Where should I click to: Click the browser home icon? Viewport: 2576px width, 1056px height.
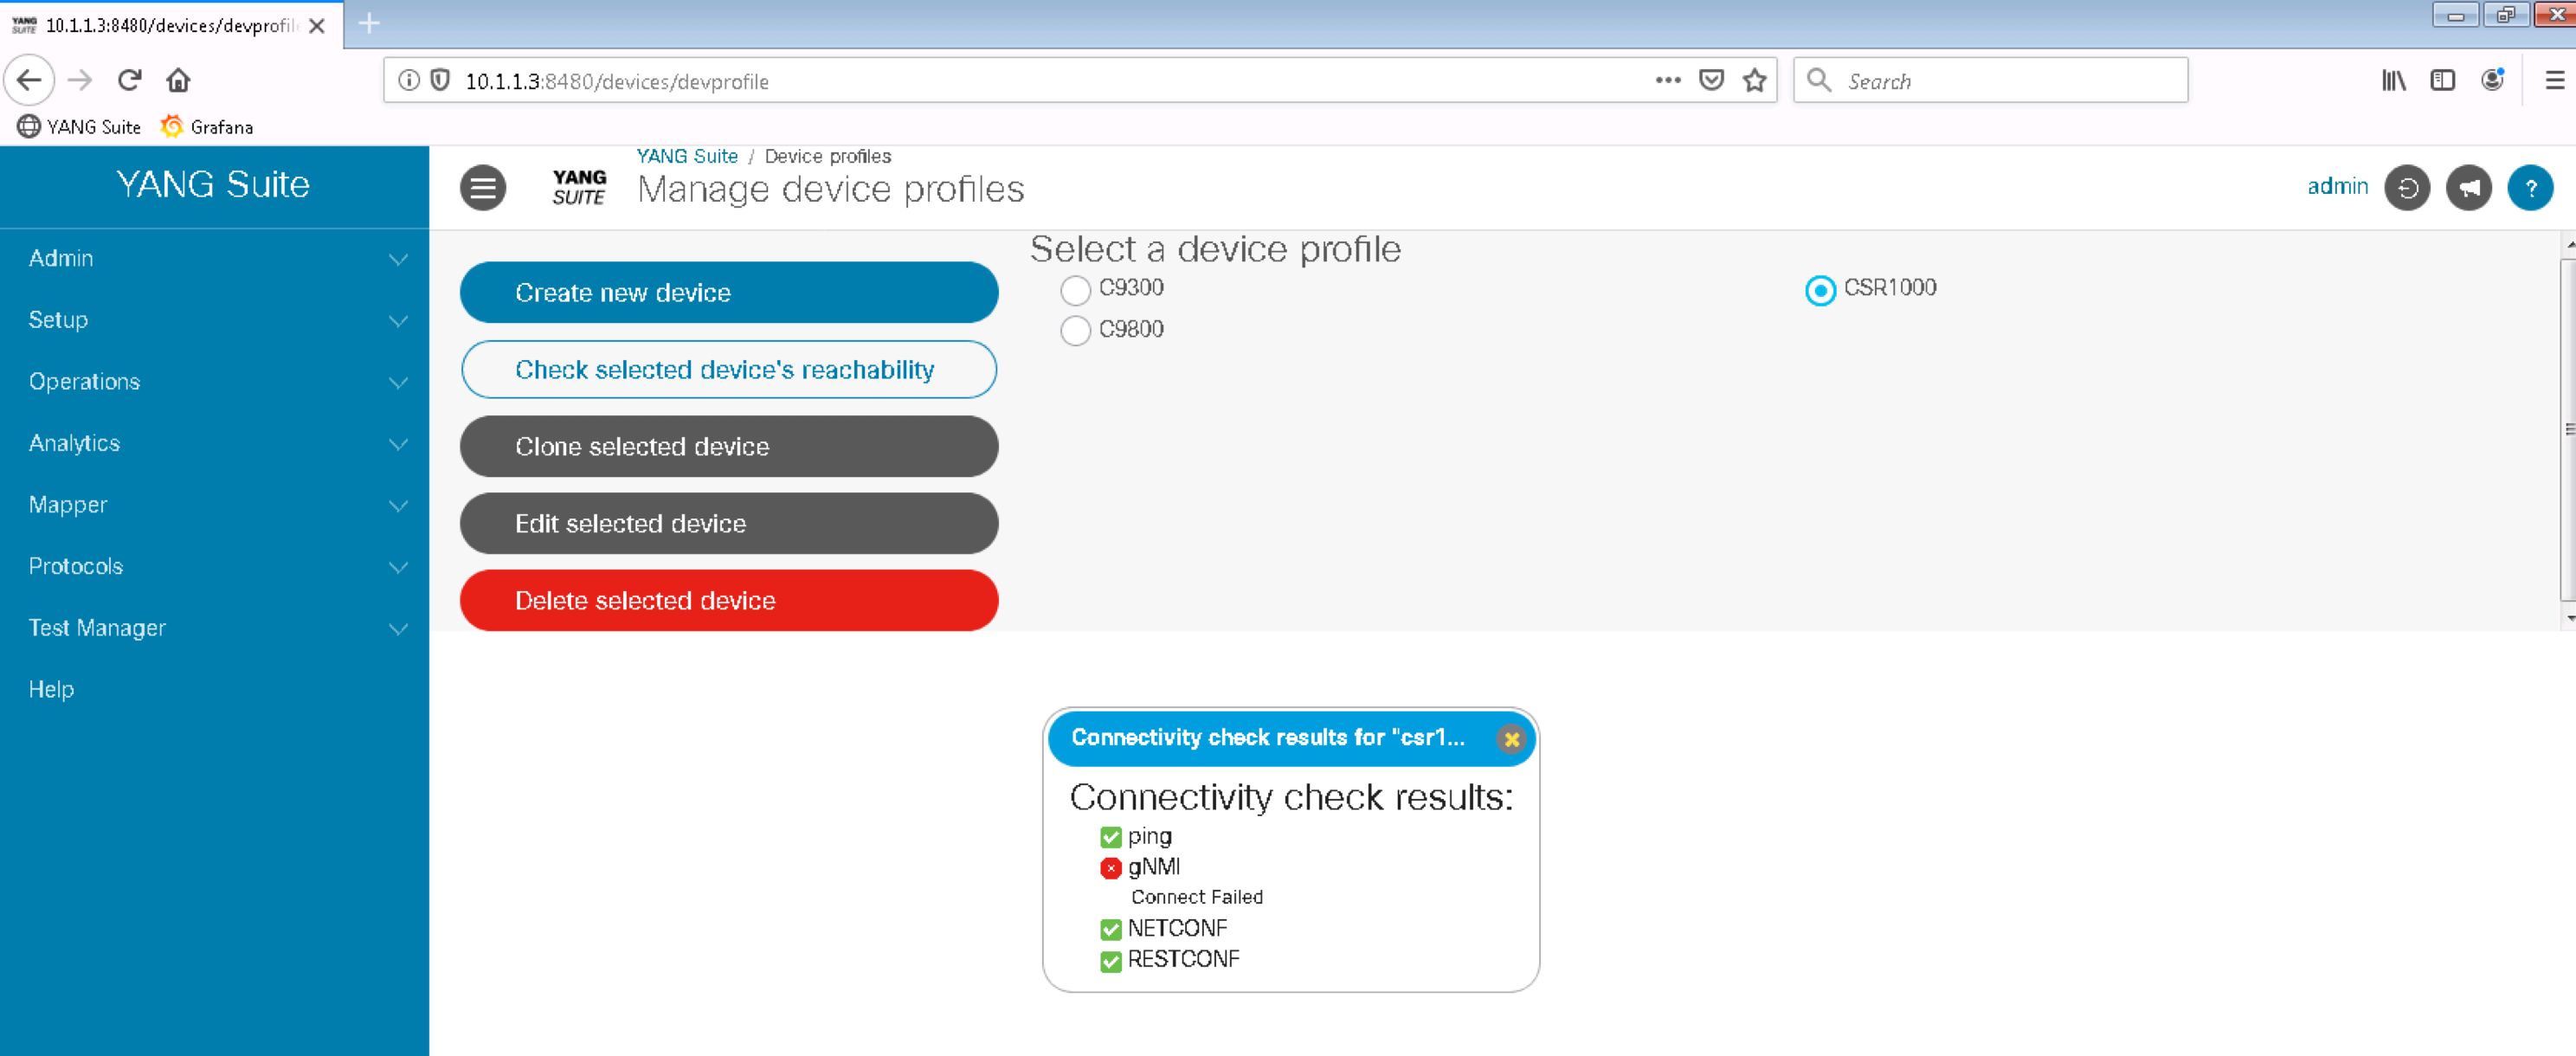click(x=178, y=80)
